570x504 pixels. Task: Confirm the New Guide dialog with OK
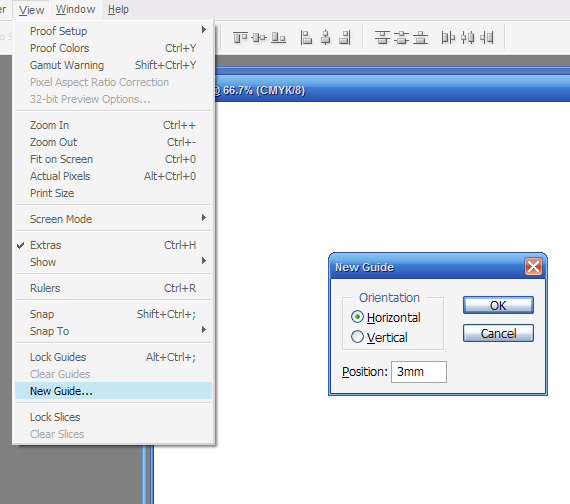498,305
